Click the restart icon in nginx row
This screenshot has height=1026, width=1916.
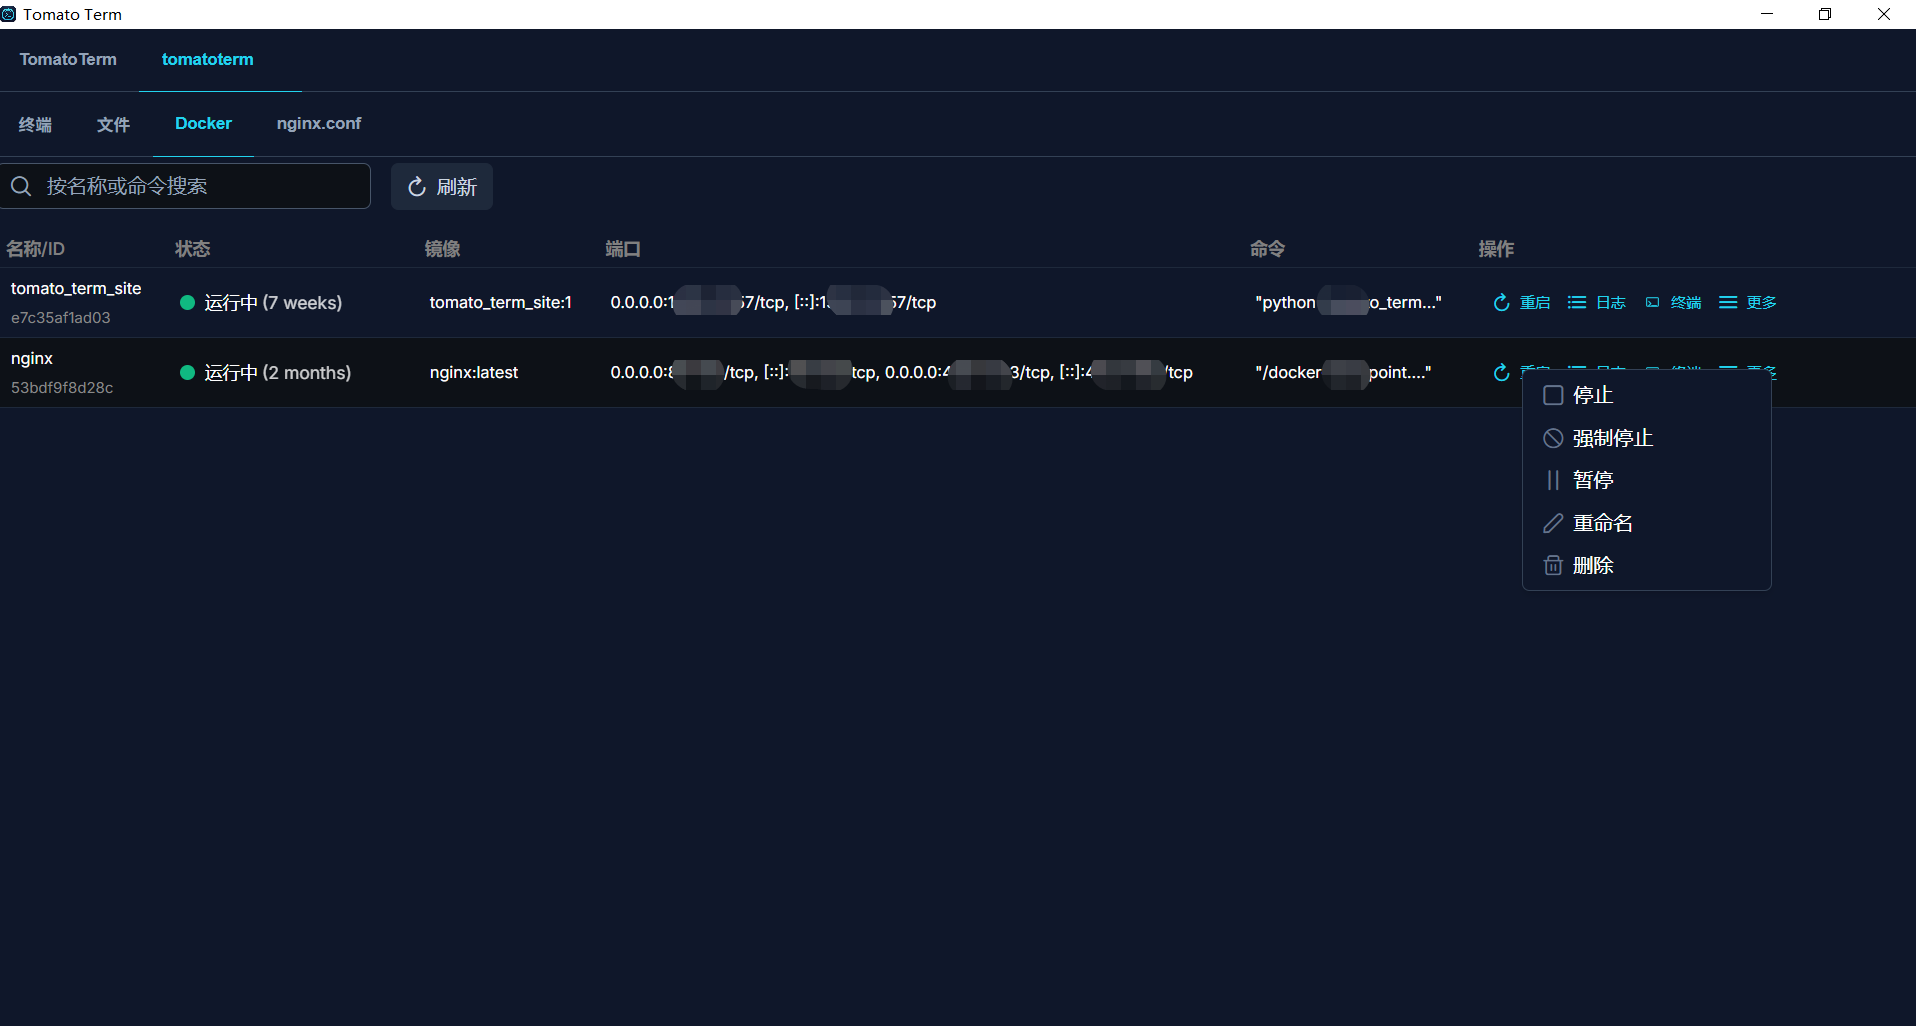coord(1501,373)
